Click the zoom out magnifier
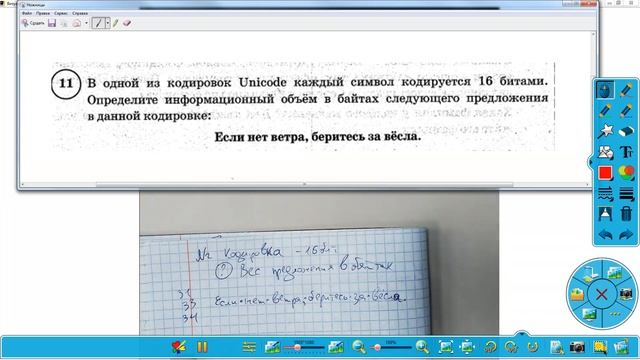The height and width of the screenshot is (360, 640). 359,347
